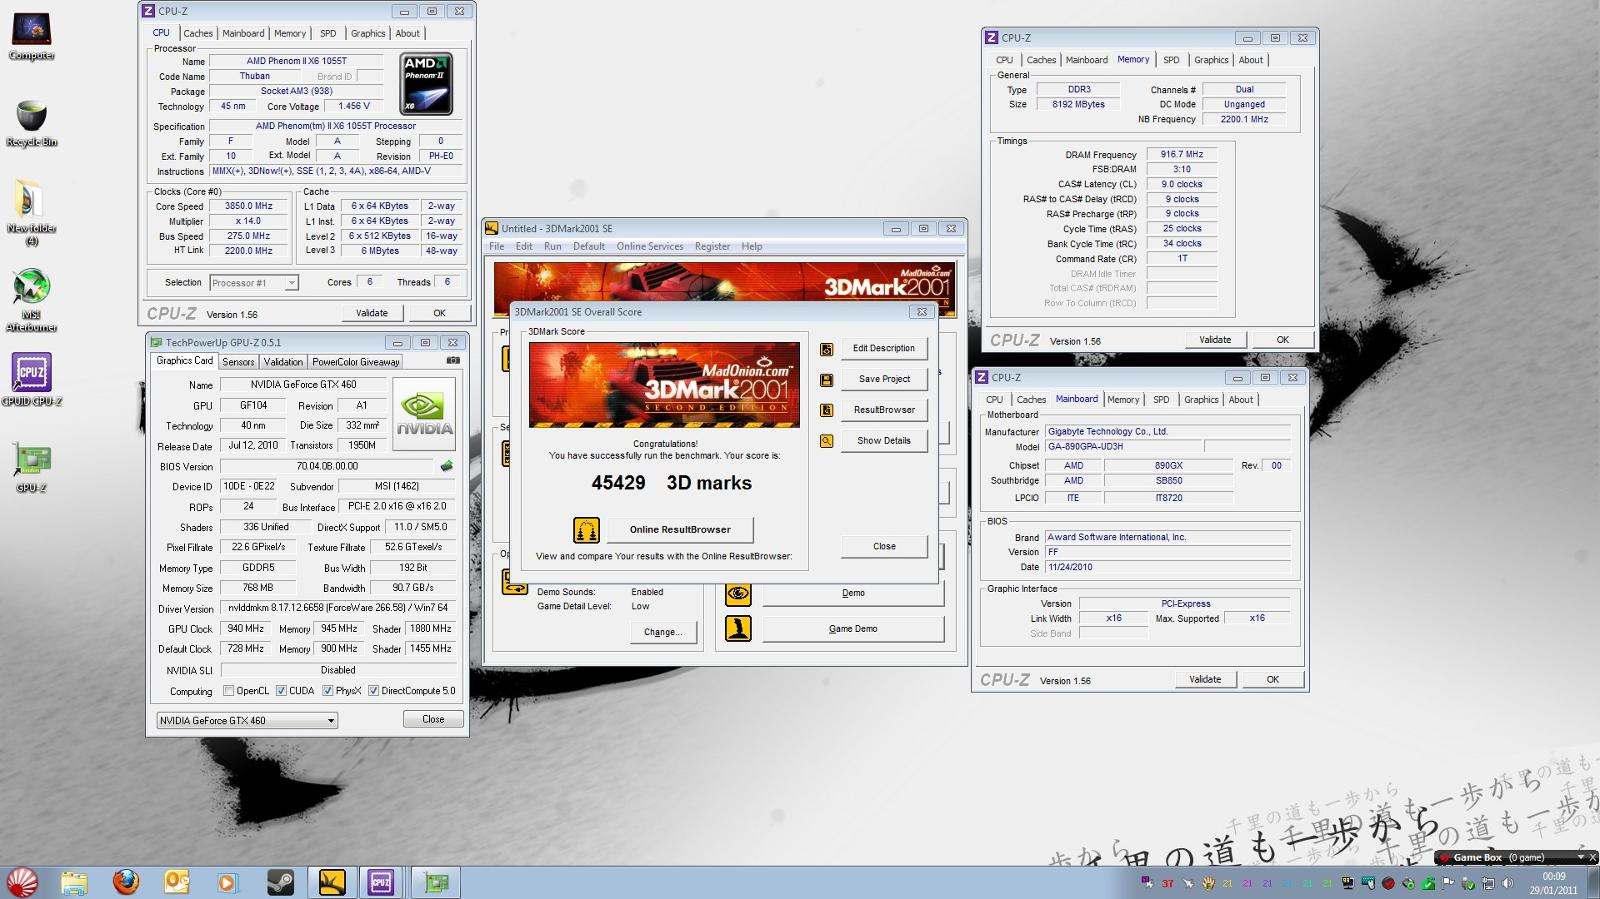Image resolution: width=1600 pixels, height=899 pixels.
Task: Click the volume speaker tray icon
Action: click(x=1507, y=884)
